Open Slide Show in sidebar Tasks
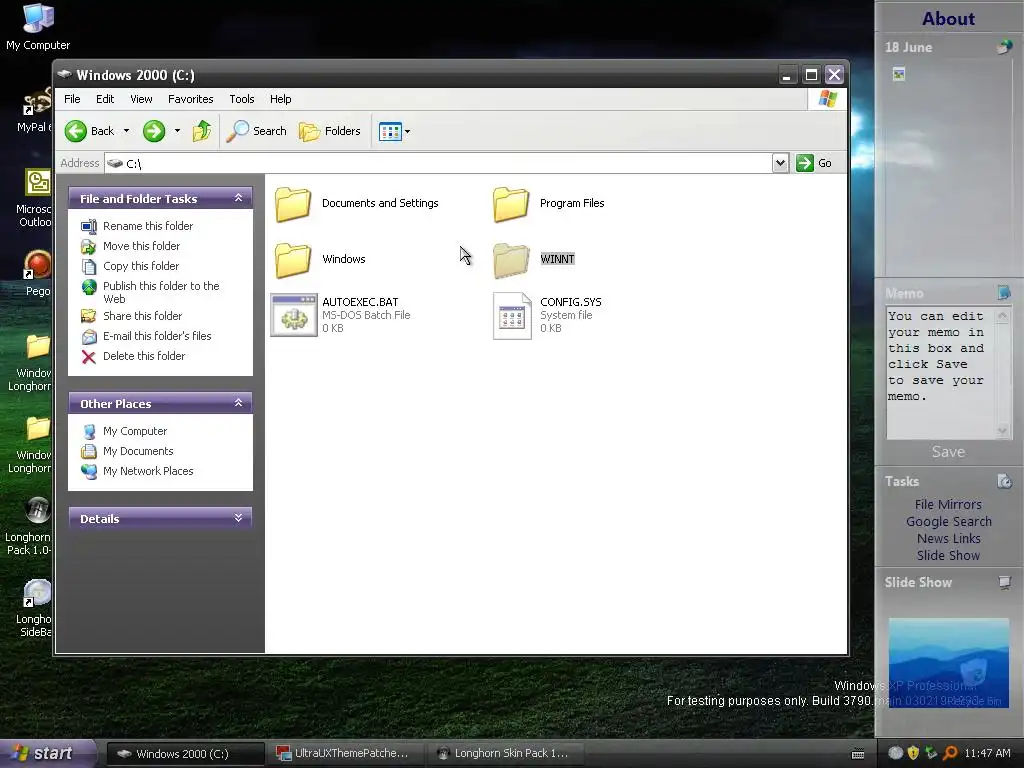Image resolution: width=1024 pixels, height=768 pixels. tap(948, 556)
